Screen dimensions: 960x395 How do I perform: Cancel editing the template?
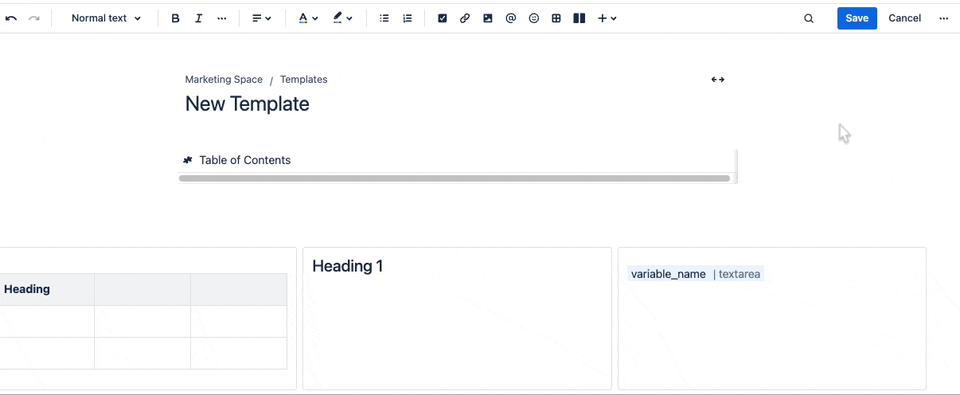pos(904,18)
